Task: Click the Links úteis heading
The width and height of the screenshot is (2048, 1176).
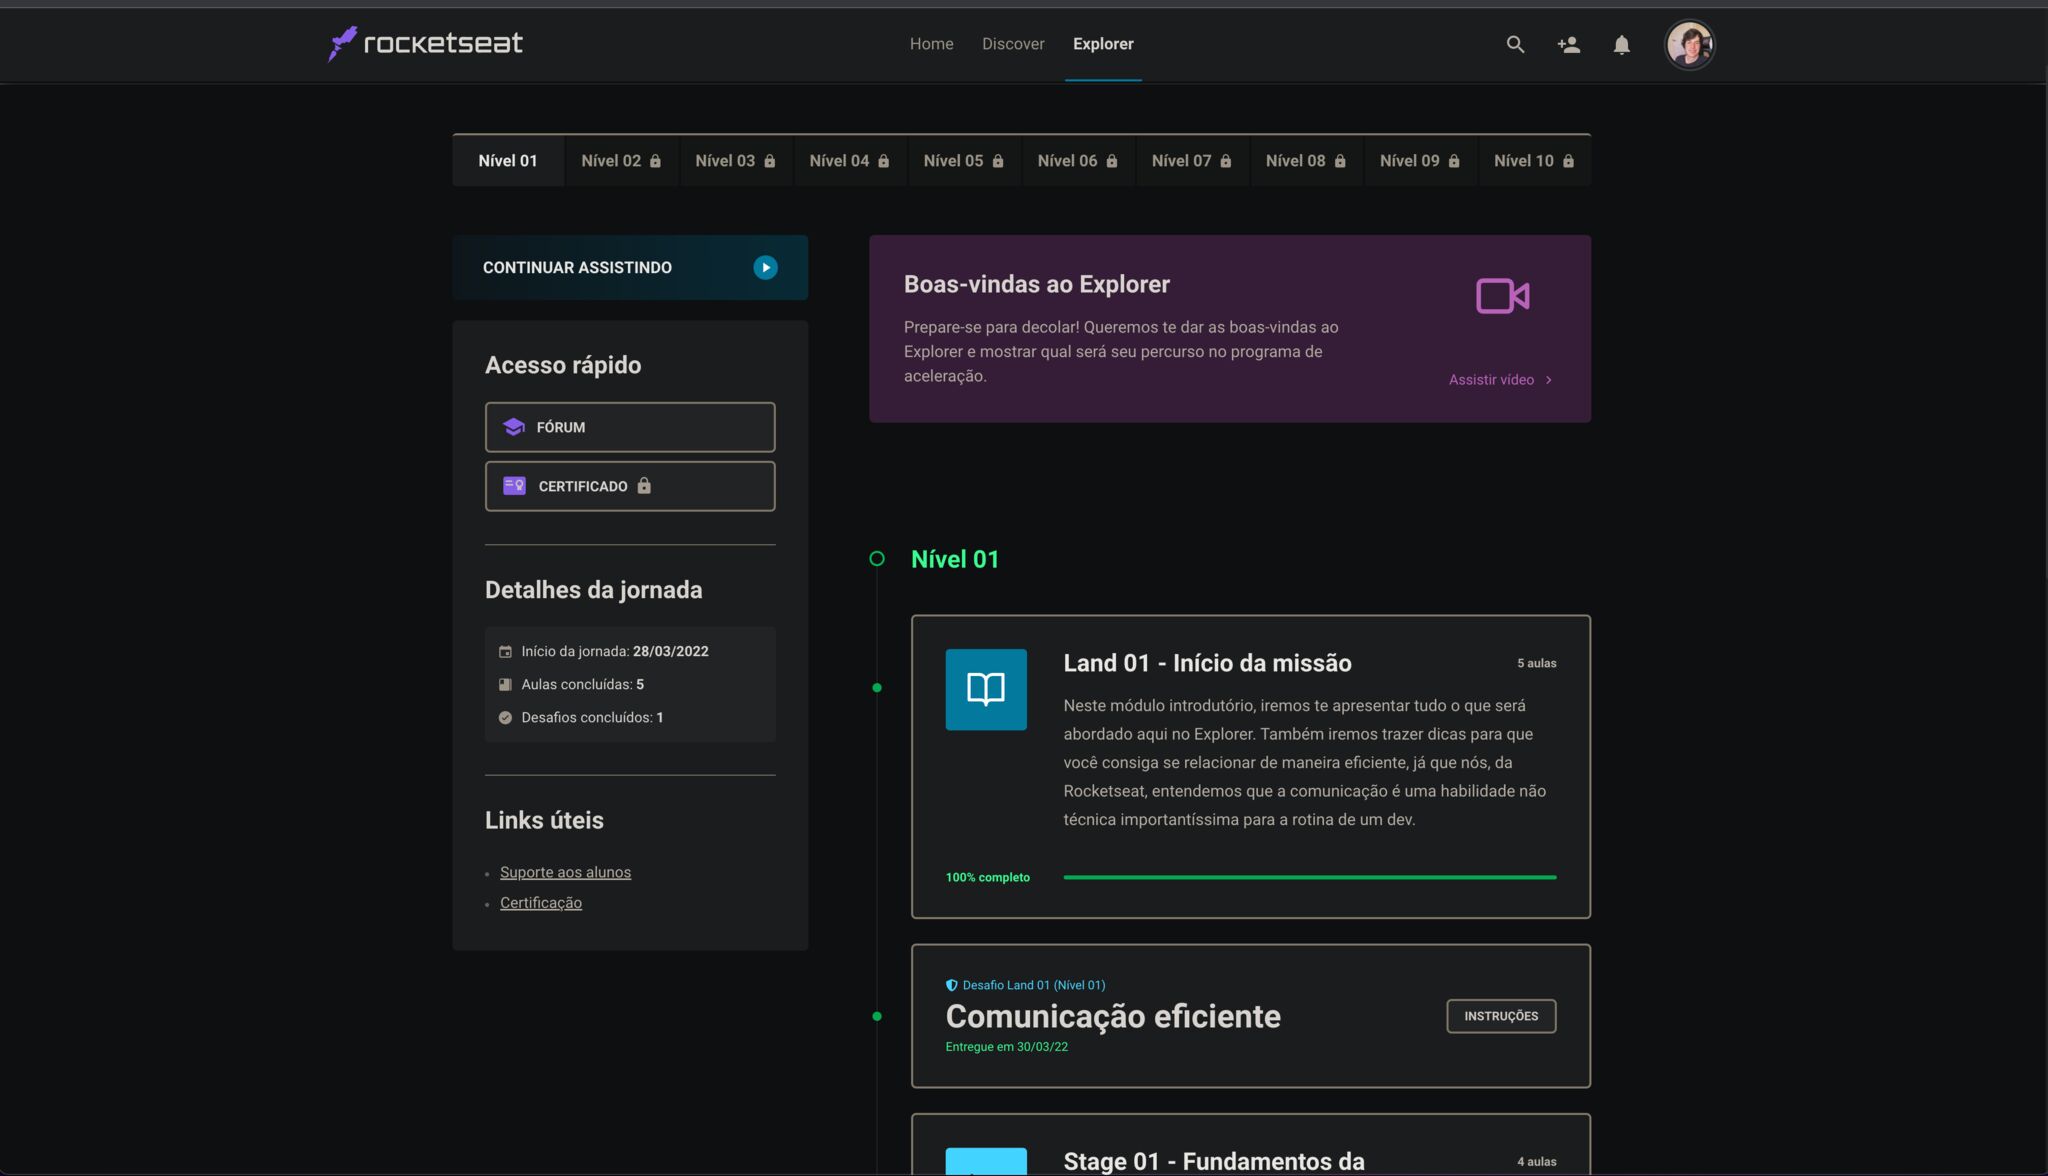Action: click(544, 820)
